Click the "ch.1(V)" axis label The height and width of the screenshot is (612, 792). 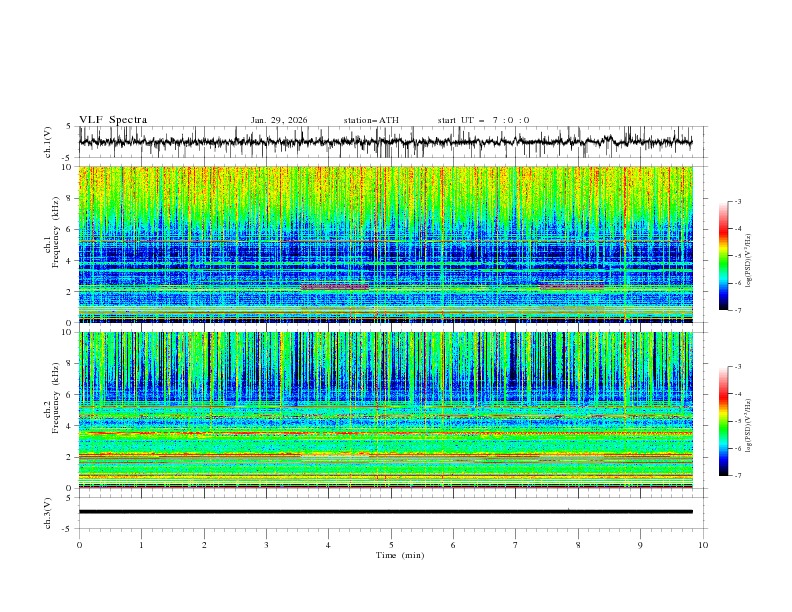pos(48,142)
